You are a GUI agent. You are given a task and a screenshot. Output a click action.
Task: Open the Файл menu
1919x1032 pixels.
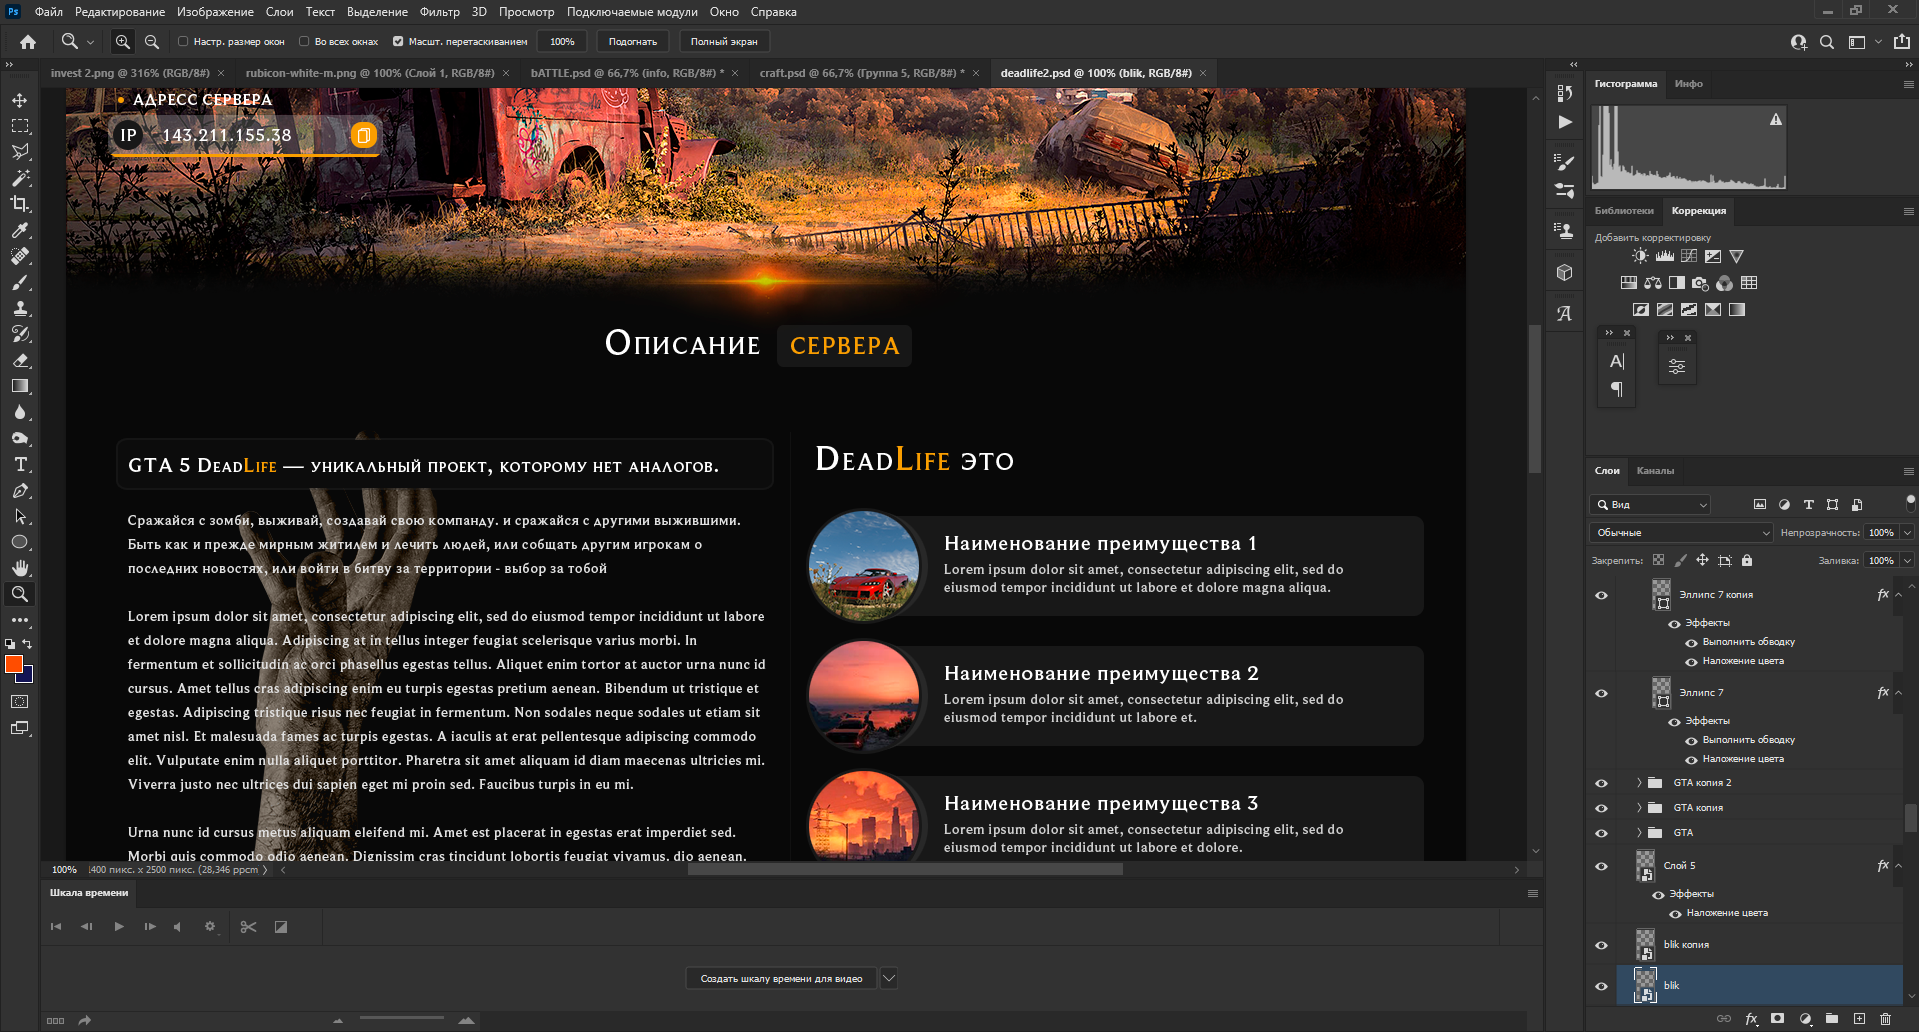(x=49, y=12)
